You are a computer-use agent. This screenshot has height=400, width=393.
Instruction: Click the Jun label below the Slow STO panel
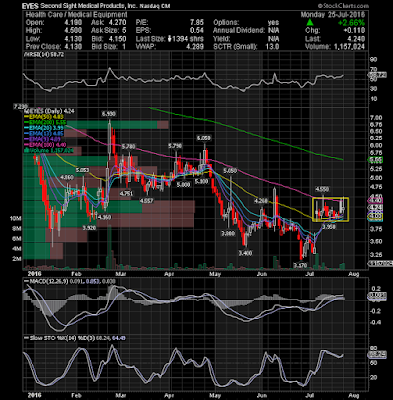click(263, 396)
